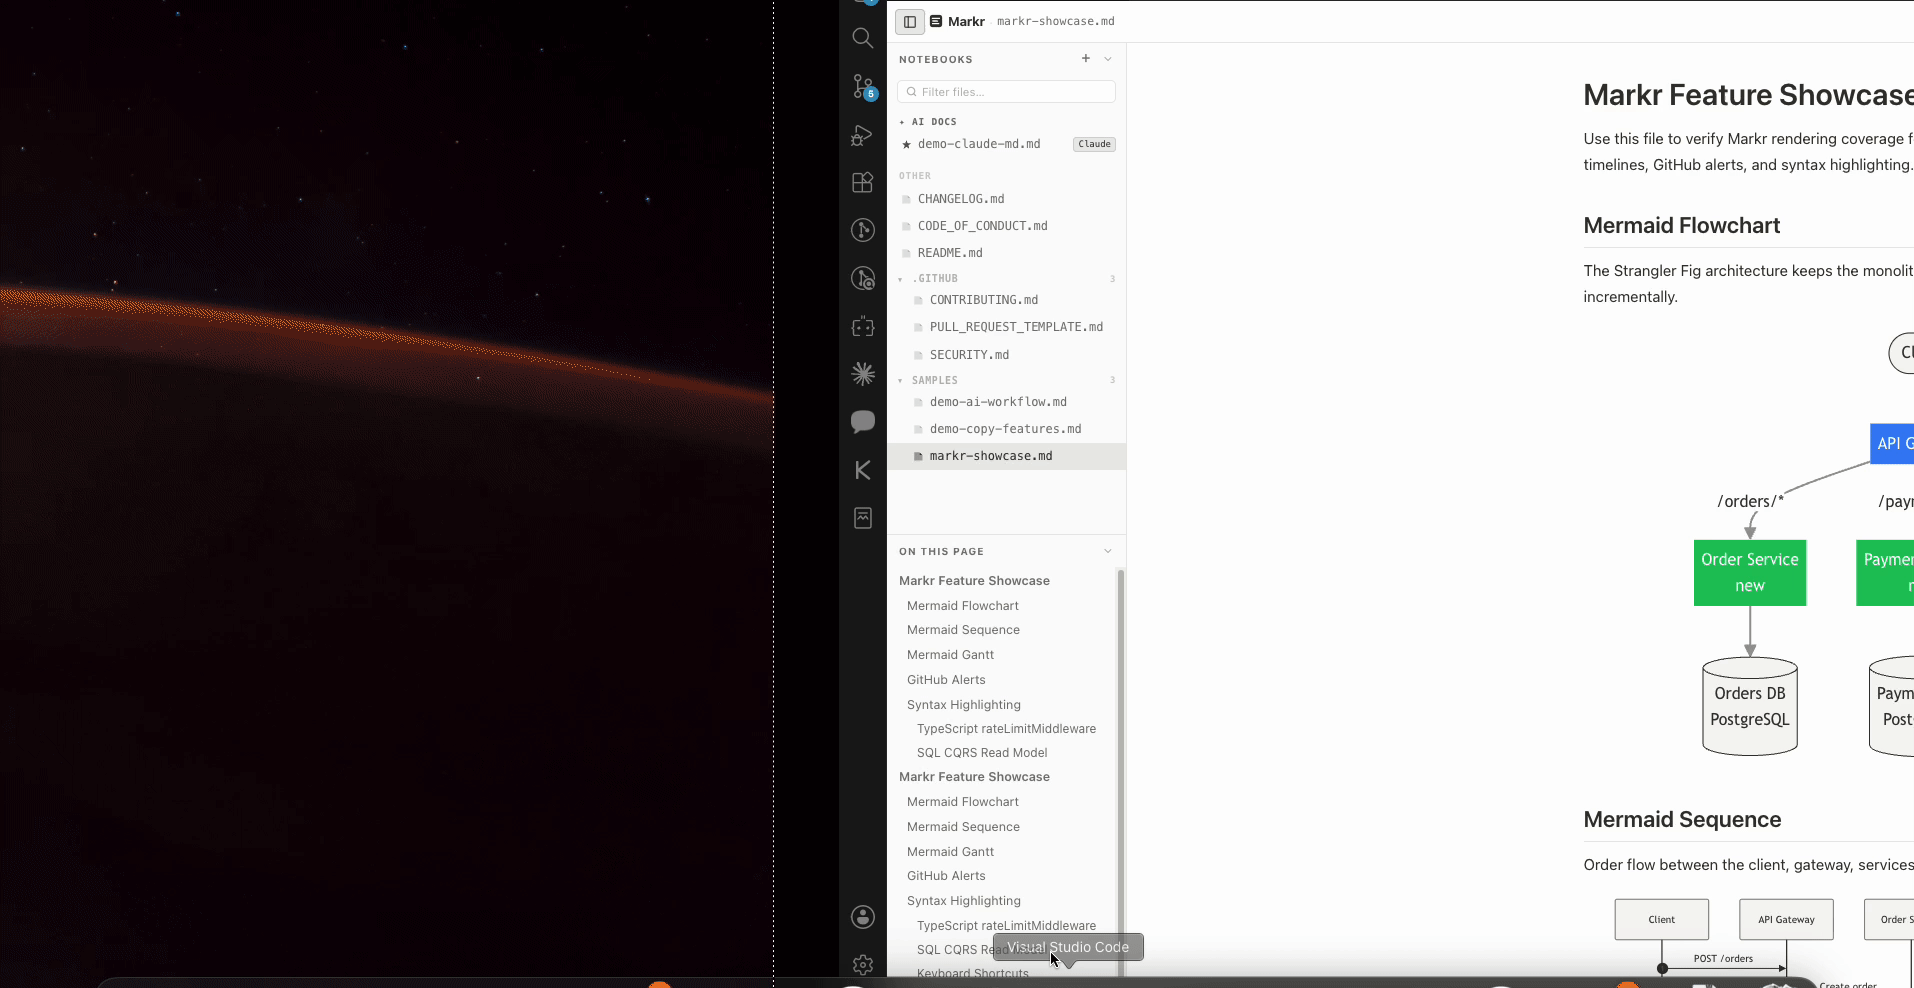Jump to second Mermaid Gantt outline link

(950, 852)
